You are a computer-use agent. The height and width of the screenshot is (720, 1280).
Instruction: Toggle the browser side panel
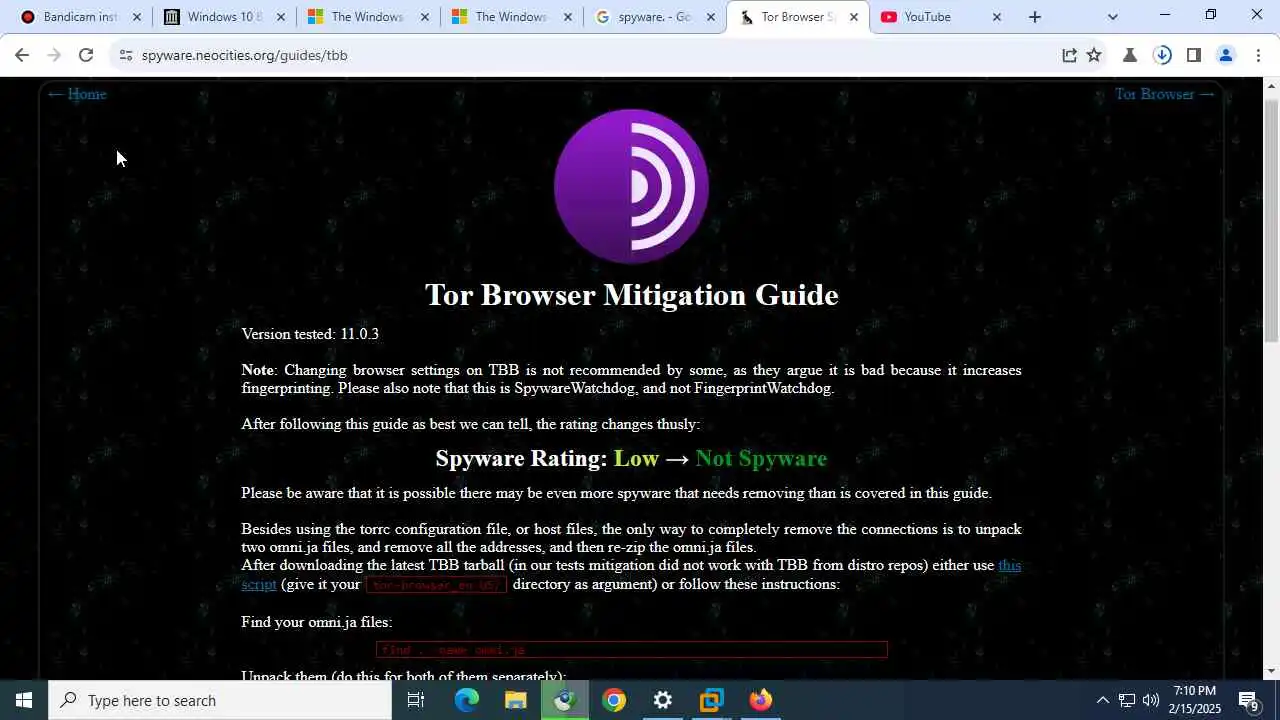pyautogui.click(x=1193, y=55)
